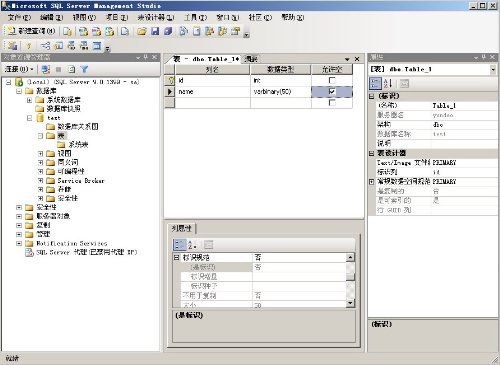Click the Stop icon in Object Explorer toolbar

pos(59,69)
